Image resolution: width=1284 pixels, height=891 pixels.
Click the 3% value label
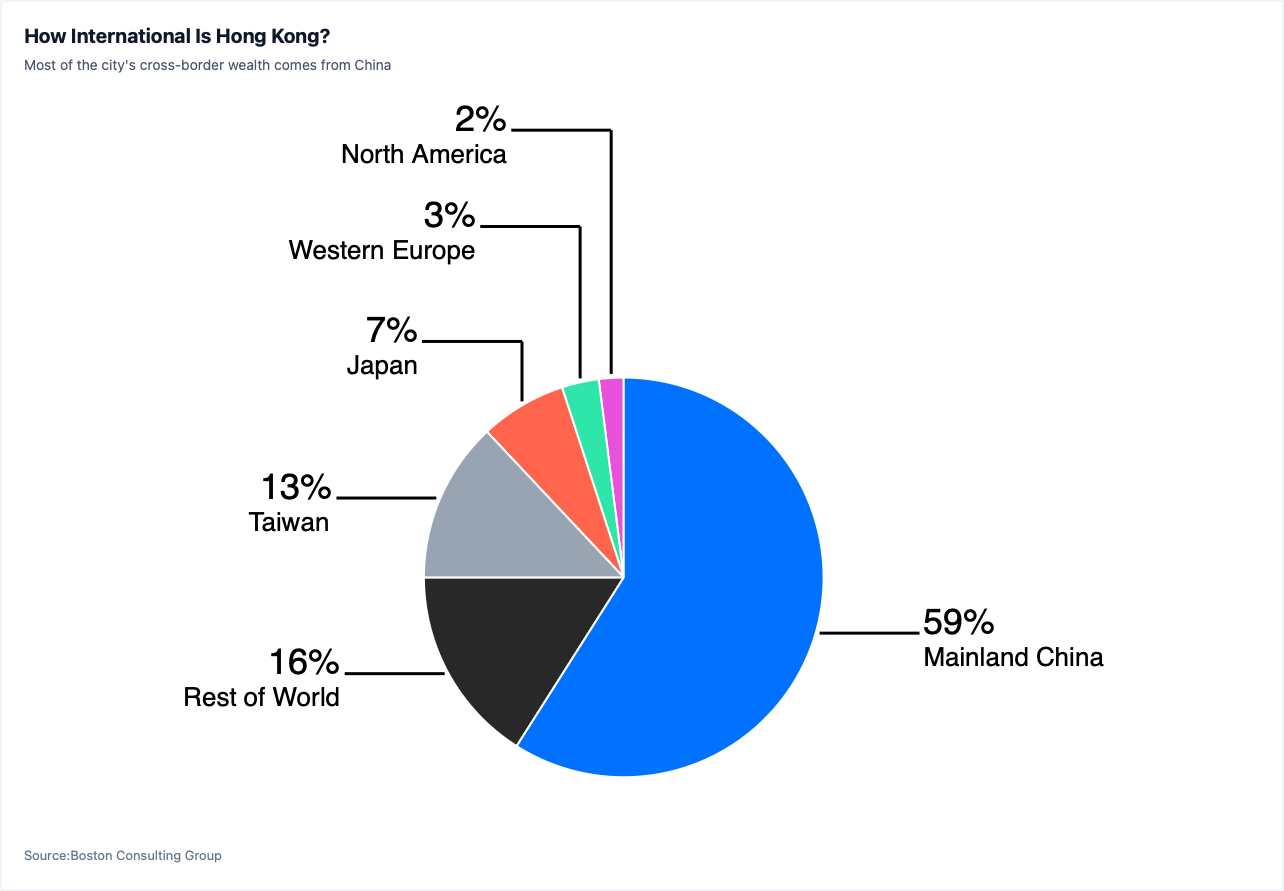click(449, 214)
